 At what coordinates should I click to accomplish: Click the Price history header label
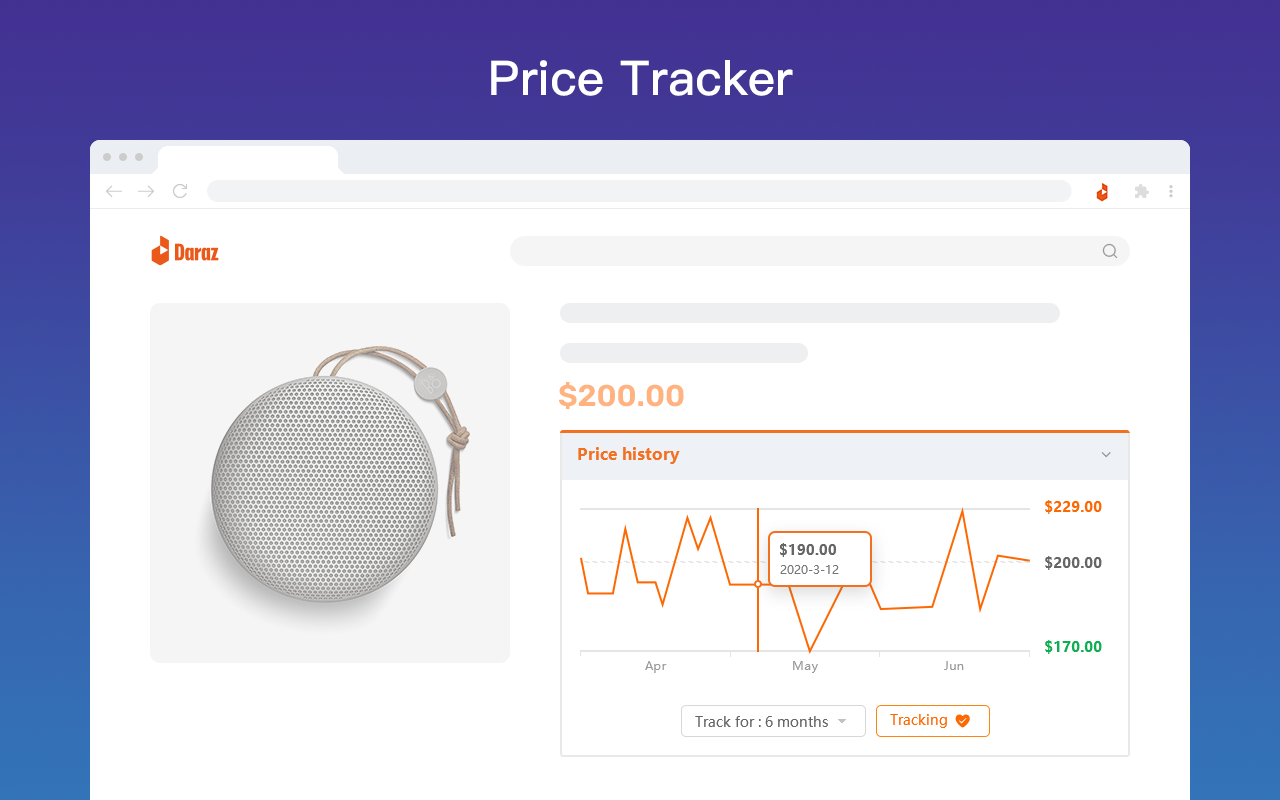coord(628,454)
